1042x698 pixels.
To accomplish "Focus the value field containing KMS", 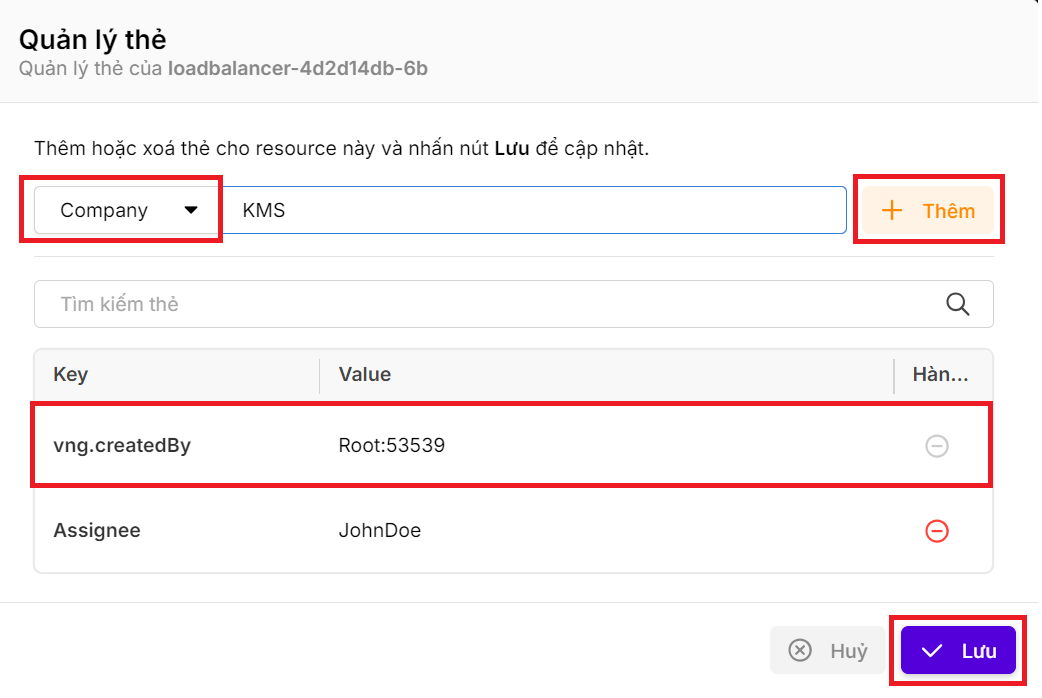I will coord(530,211).
